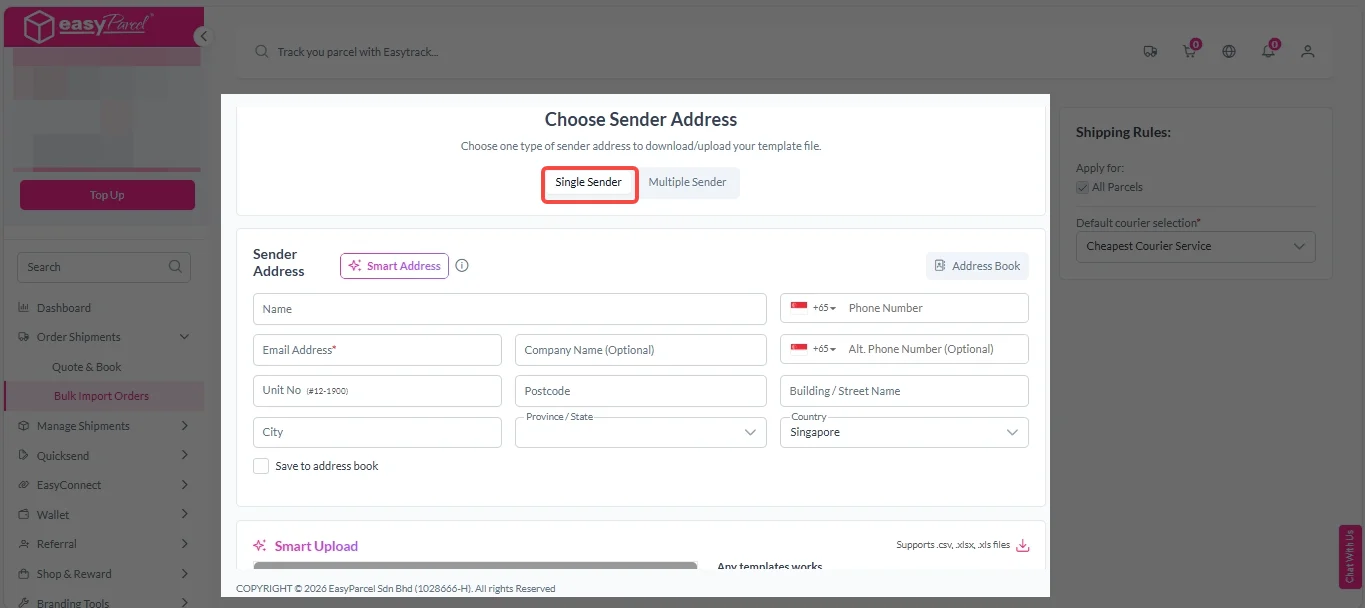The height and width of the screenshot is (608, 1365).
Task: Open the shopping cart icon
Action: (1189, 52)
